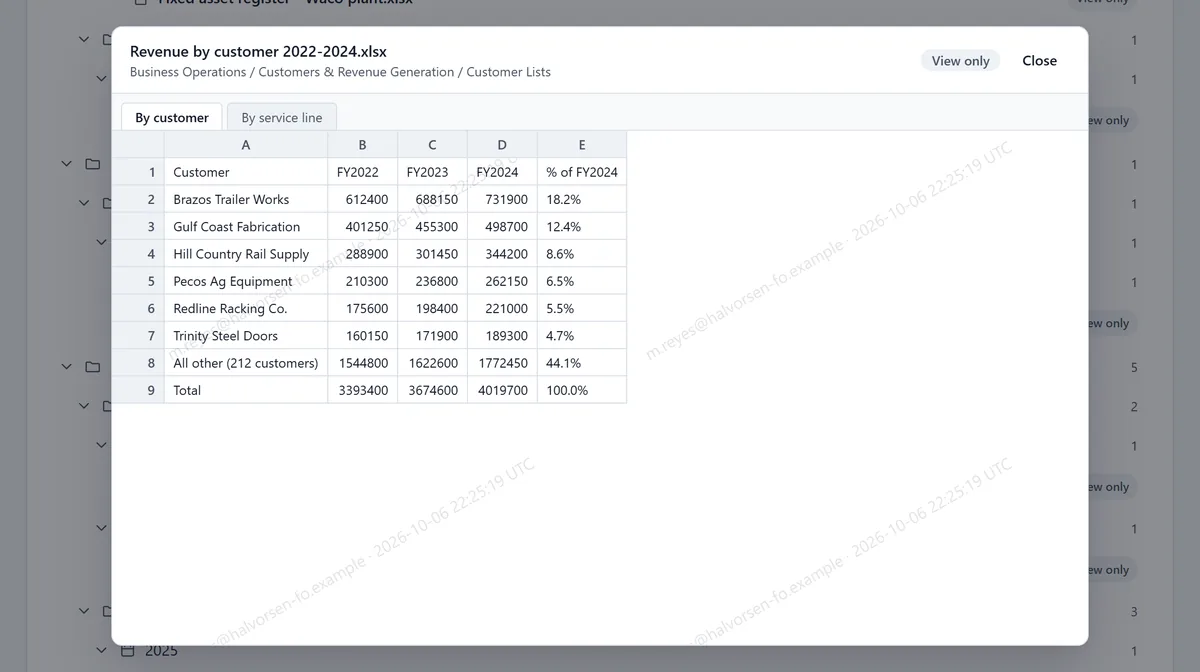
Task: Click the 8.6% cell
Action: click(582, 254)
